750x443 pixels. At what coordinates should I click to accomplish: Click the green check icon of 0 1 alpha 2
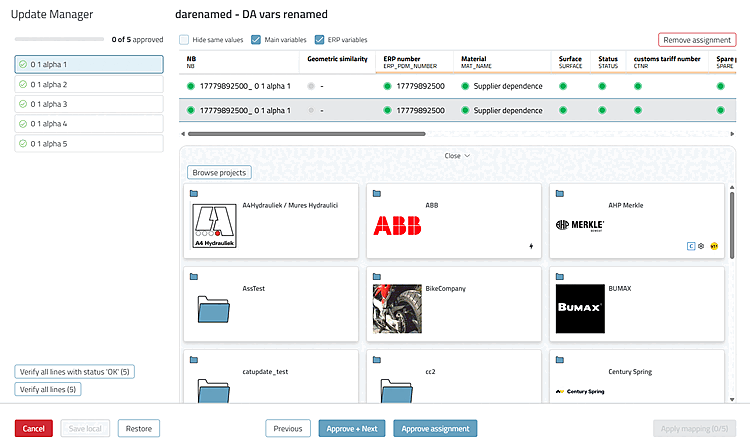coord(22,84)
